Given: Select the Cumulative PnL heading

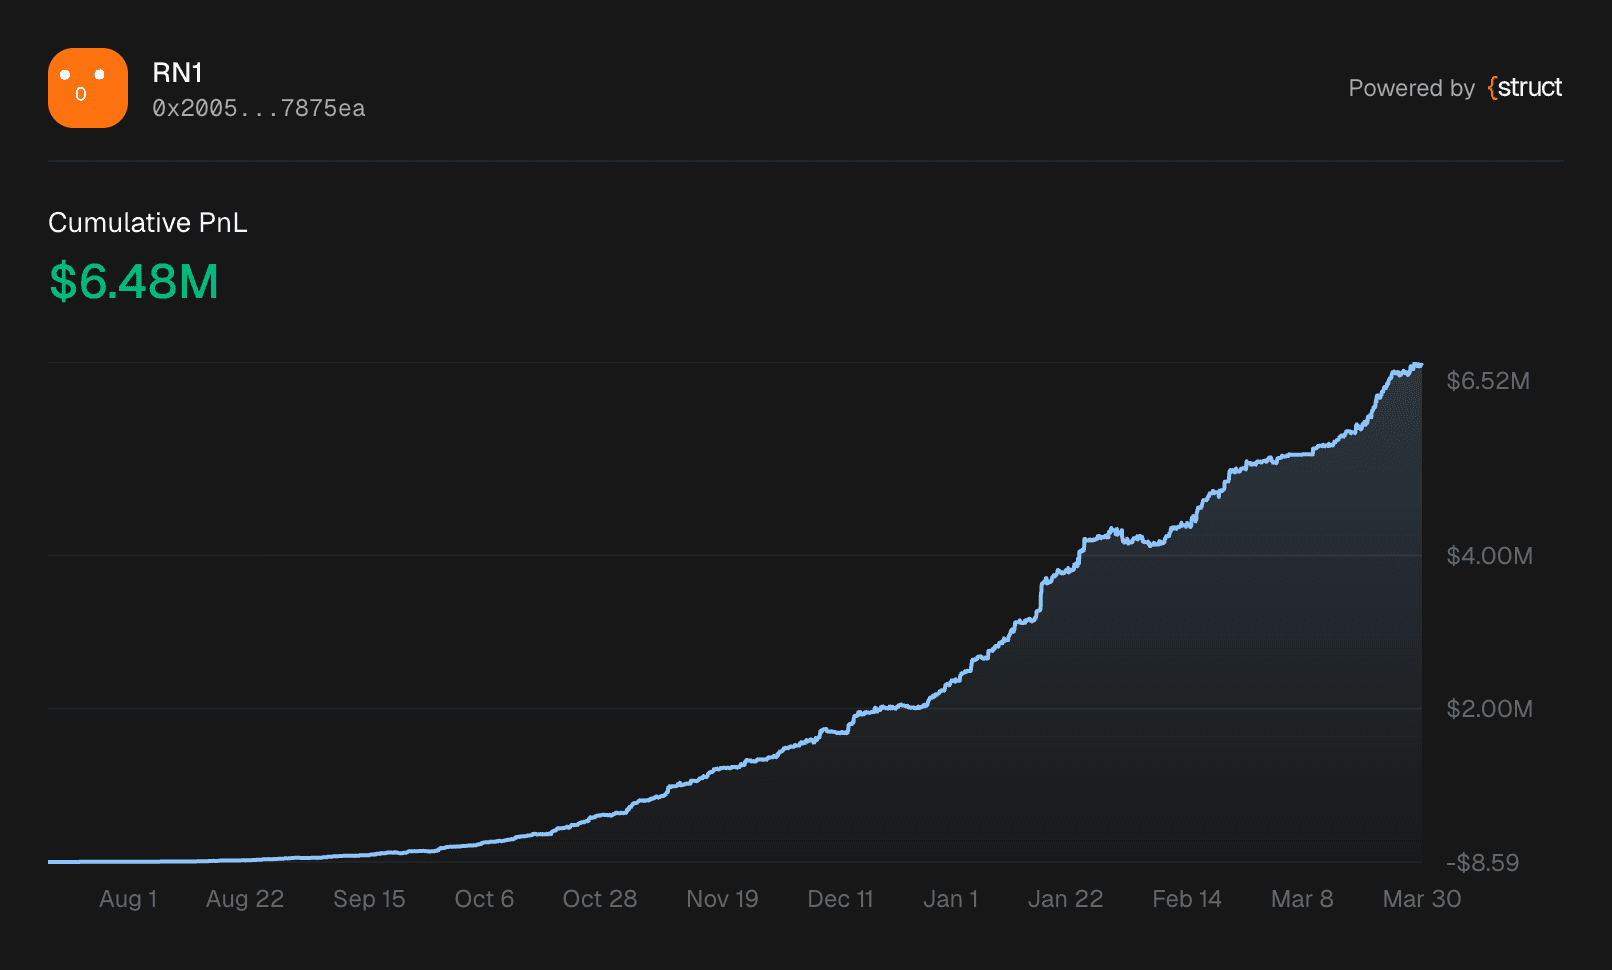Looking at the screenshot, I should point(148,222).
